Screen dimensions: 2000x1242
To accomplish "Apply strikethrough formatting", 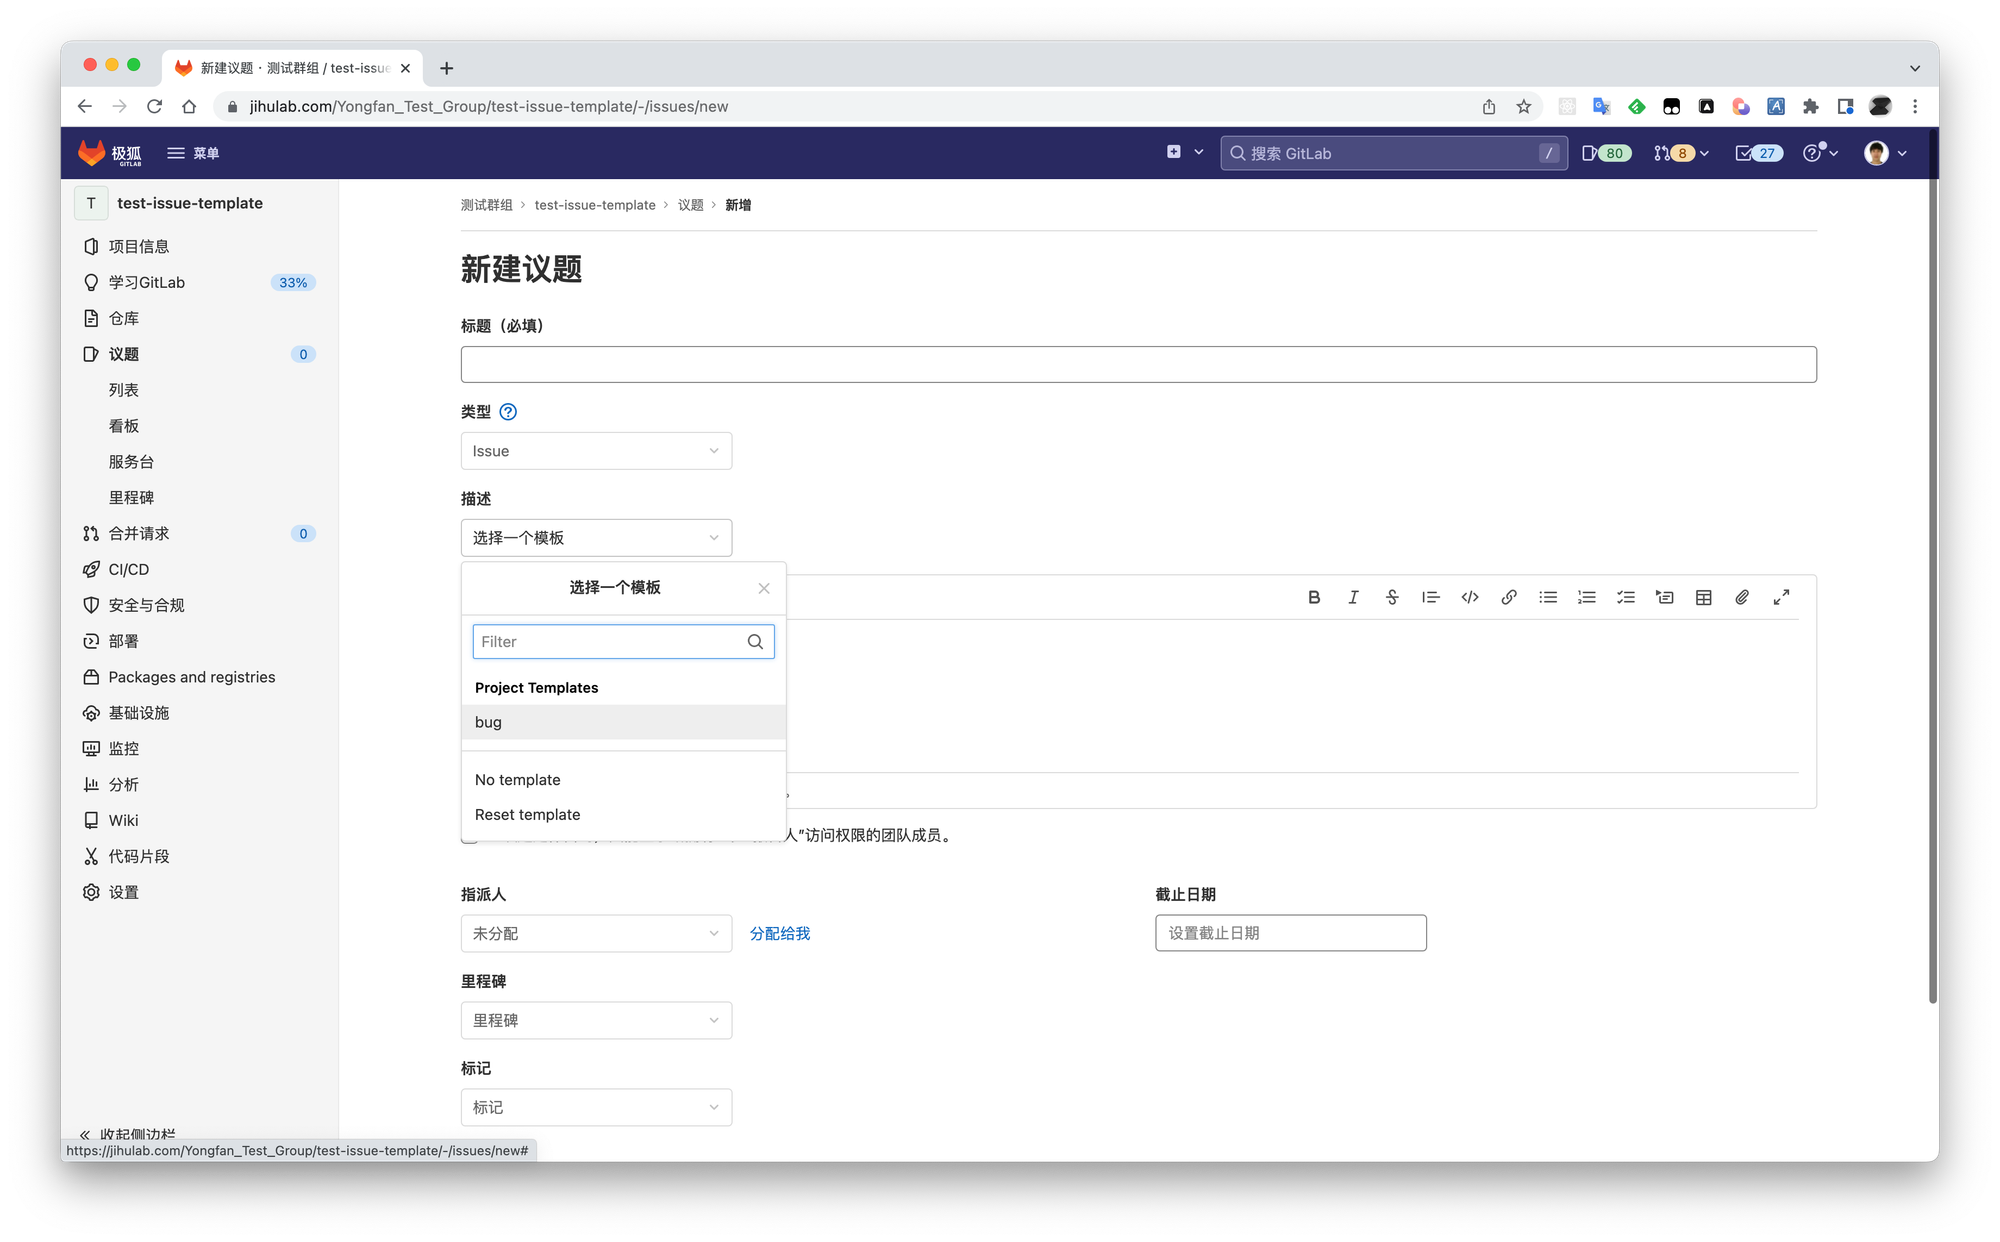I will click(x=1392, y=597).
